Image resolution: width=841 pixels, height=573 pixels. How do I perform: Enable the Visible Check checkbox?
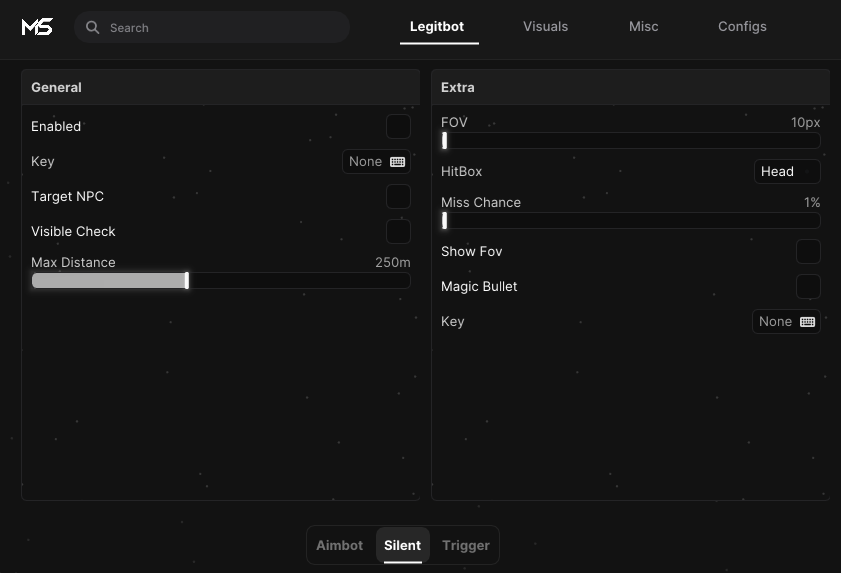pos(399,232)
